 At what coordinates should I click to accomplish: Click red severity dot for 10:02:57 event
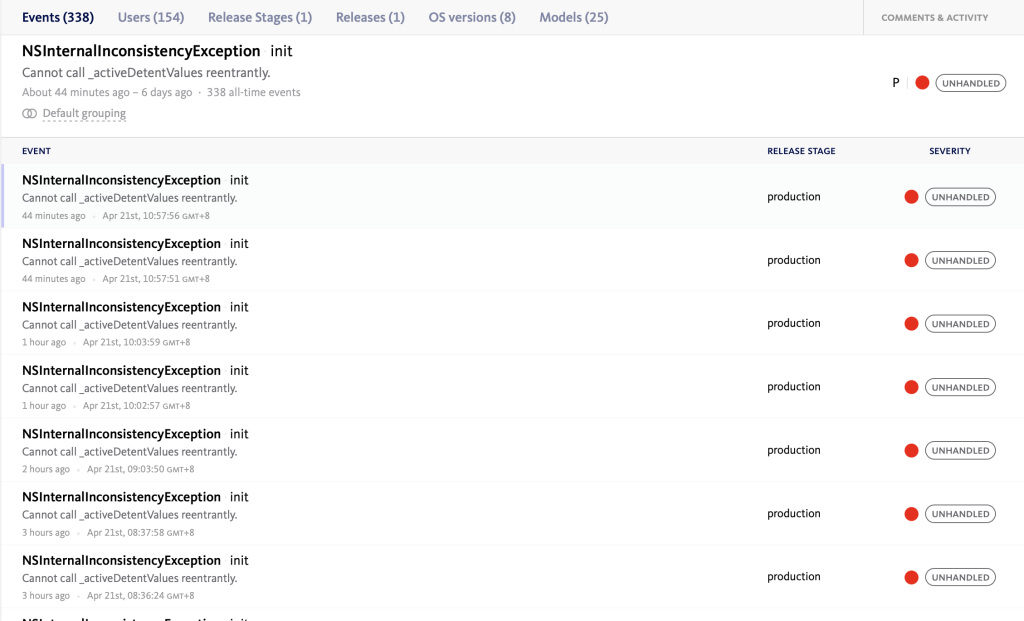coord(911,387)
